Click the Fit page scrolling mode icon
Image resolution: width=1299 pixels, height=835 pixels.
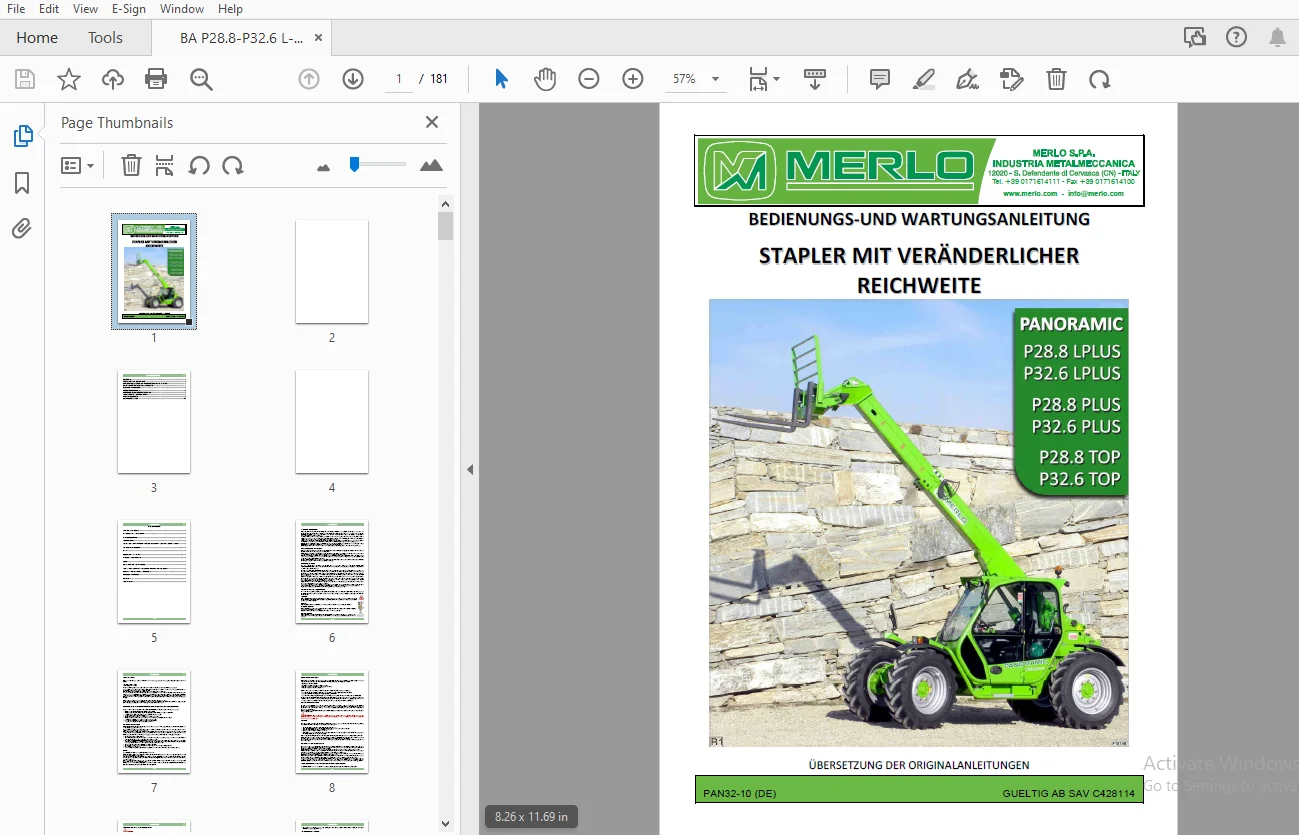click(758, 79)
